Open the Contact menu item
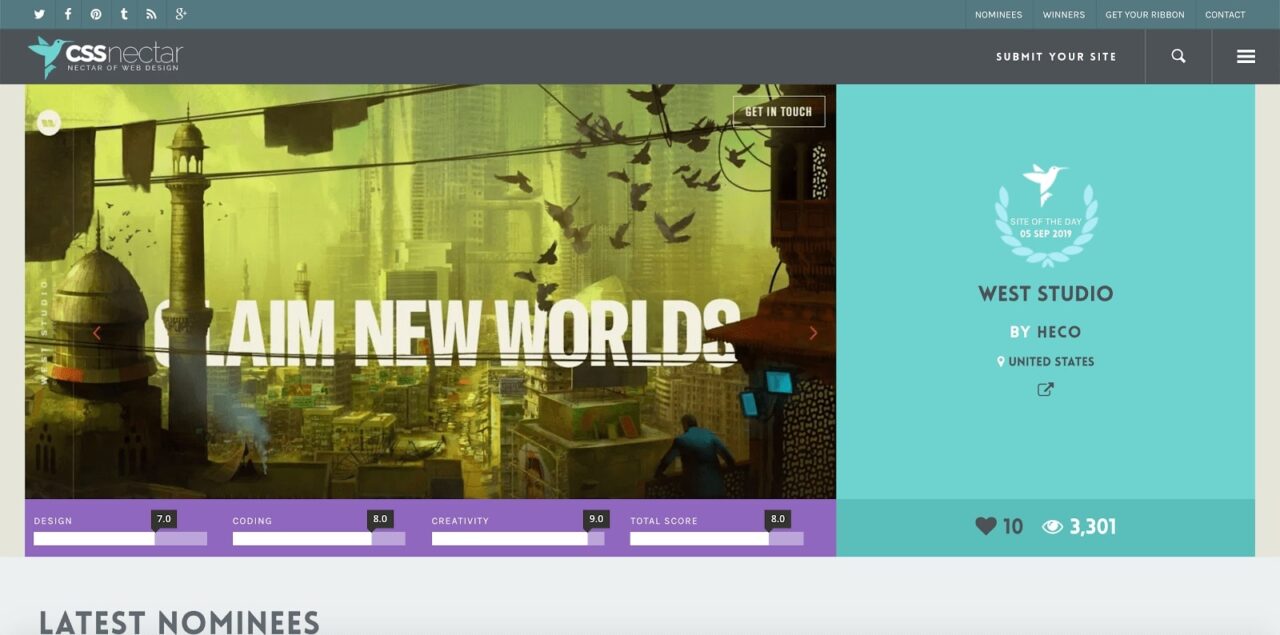This screenshot has height=635, width=1280. click(1225, 15)
